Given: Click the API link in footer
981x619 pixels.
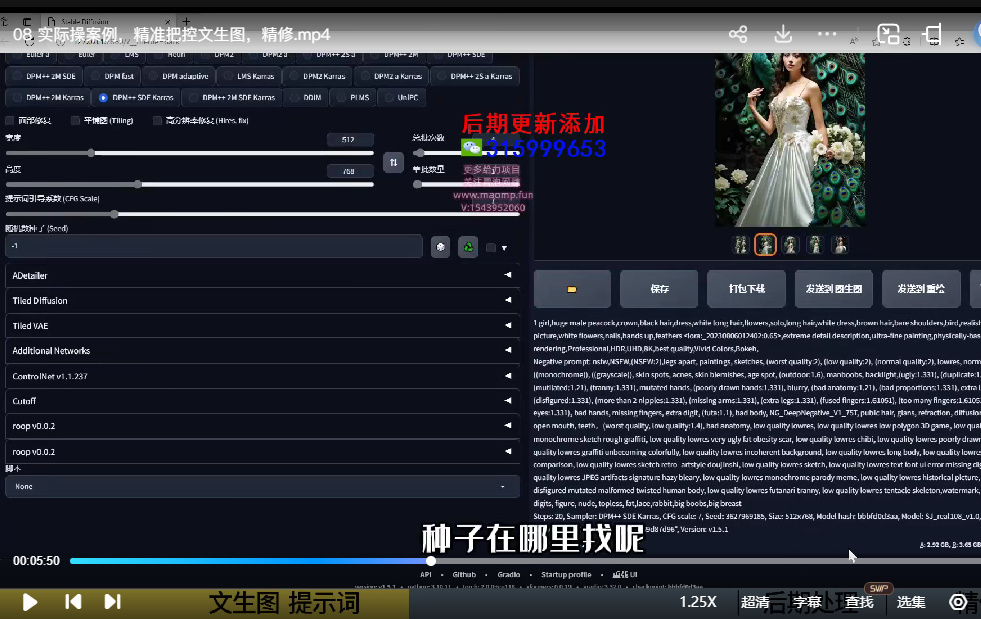Looking at the screenshot, I should pyautogui.click(x=425, y=575).
